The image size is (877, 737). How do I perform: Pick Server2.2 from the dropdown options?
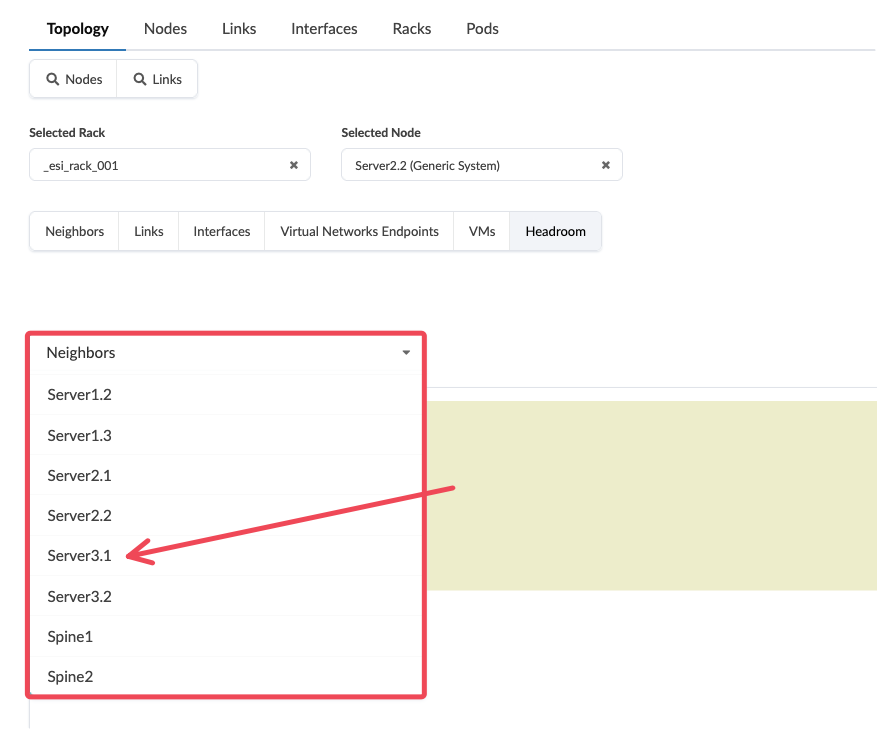(x=79, y=516)
